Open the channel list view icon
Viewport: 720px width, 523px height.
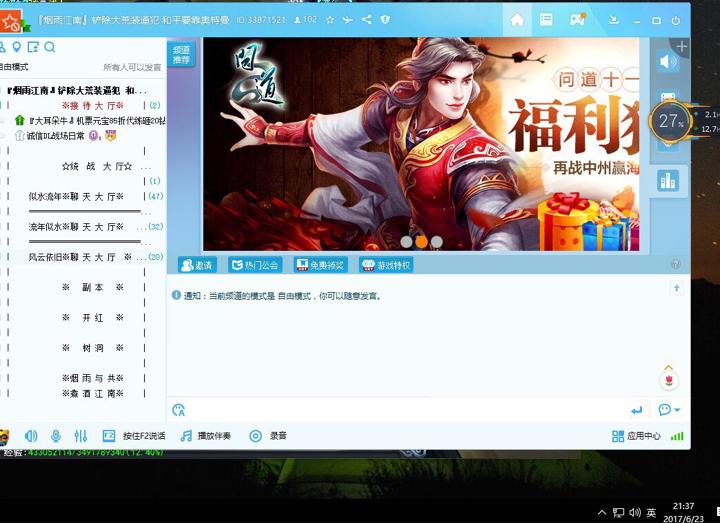546,19
